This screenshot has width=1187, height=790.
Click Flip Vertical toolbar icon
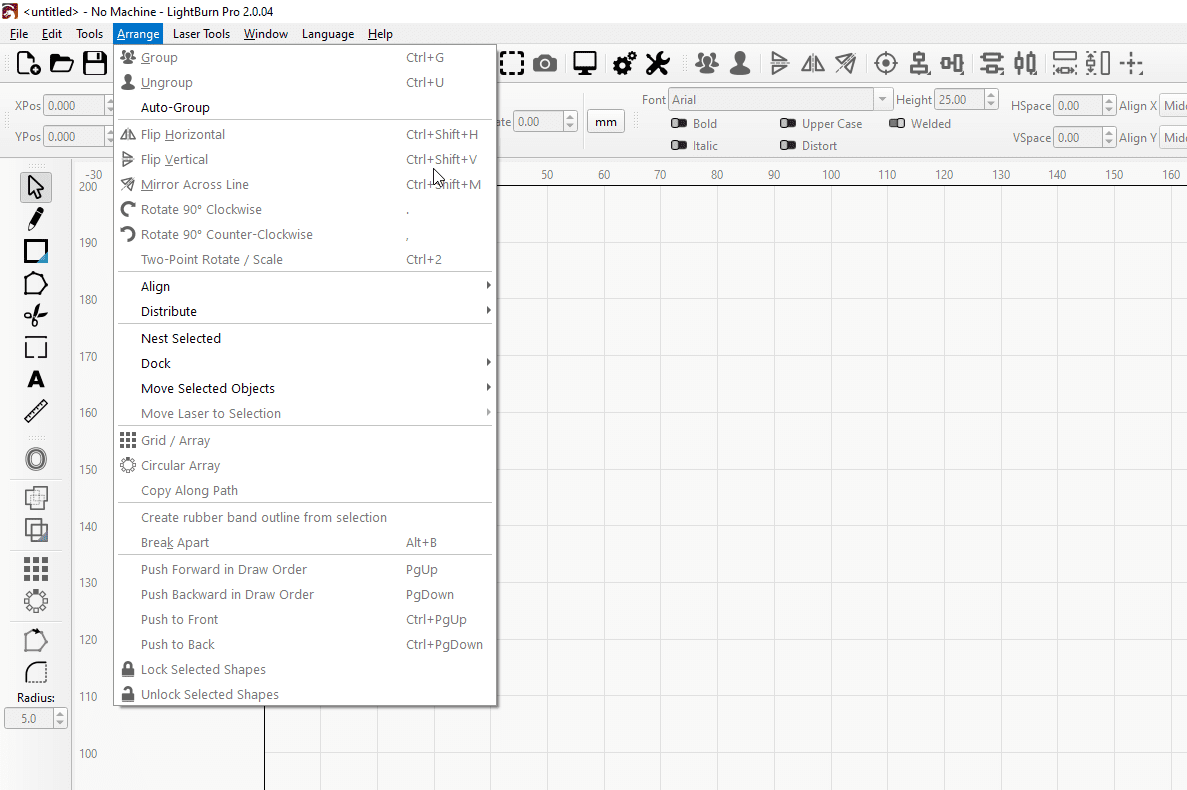[779, 64]
